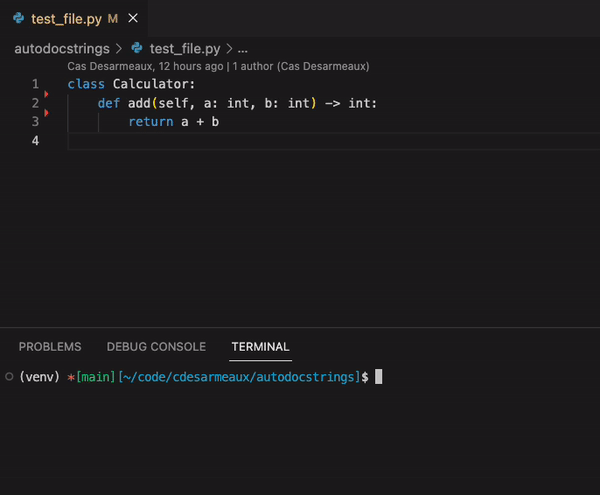Expand the breadcrumb ellipsis symbols
Image resolution: width=600 pixels, height=495 pixels.
[x=243, y=50]
